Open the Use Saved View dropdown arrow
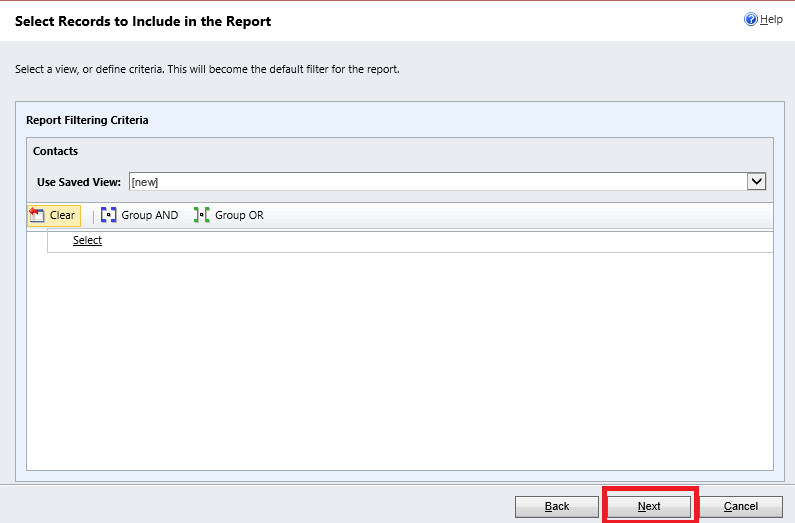Image resolution: width=795 pixels, height=523 pixels. (x=756, y=181)
